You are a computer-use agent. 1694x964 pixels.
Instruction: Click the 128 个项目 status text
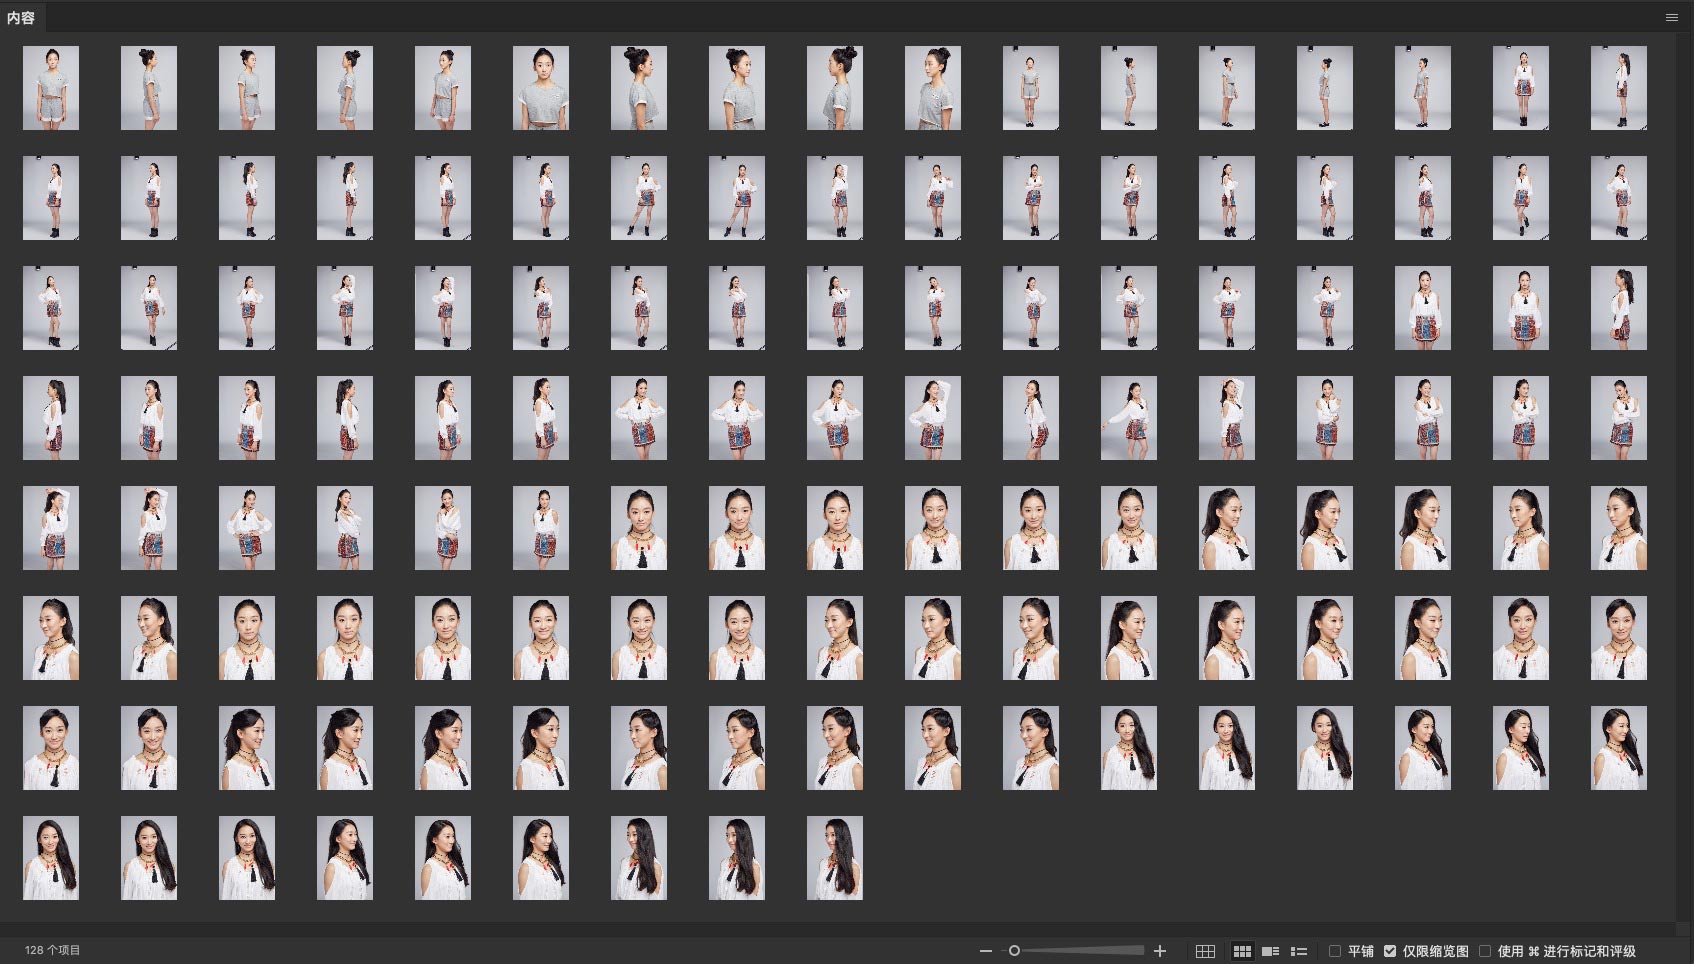coord(53,950)
